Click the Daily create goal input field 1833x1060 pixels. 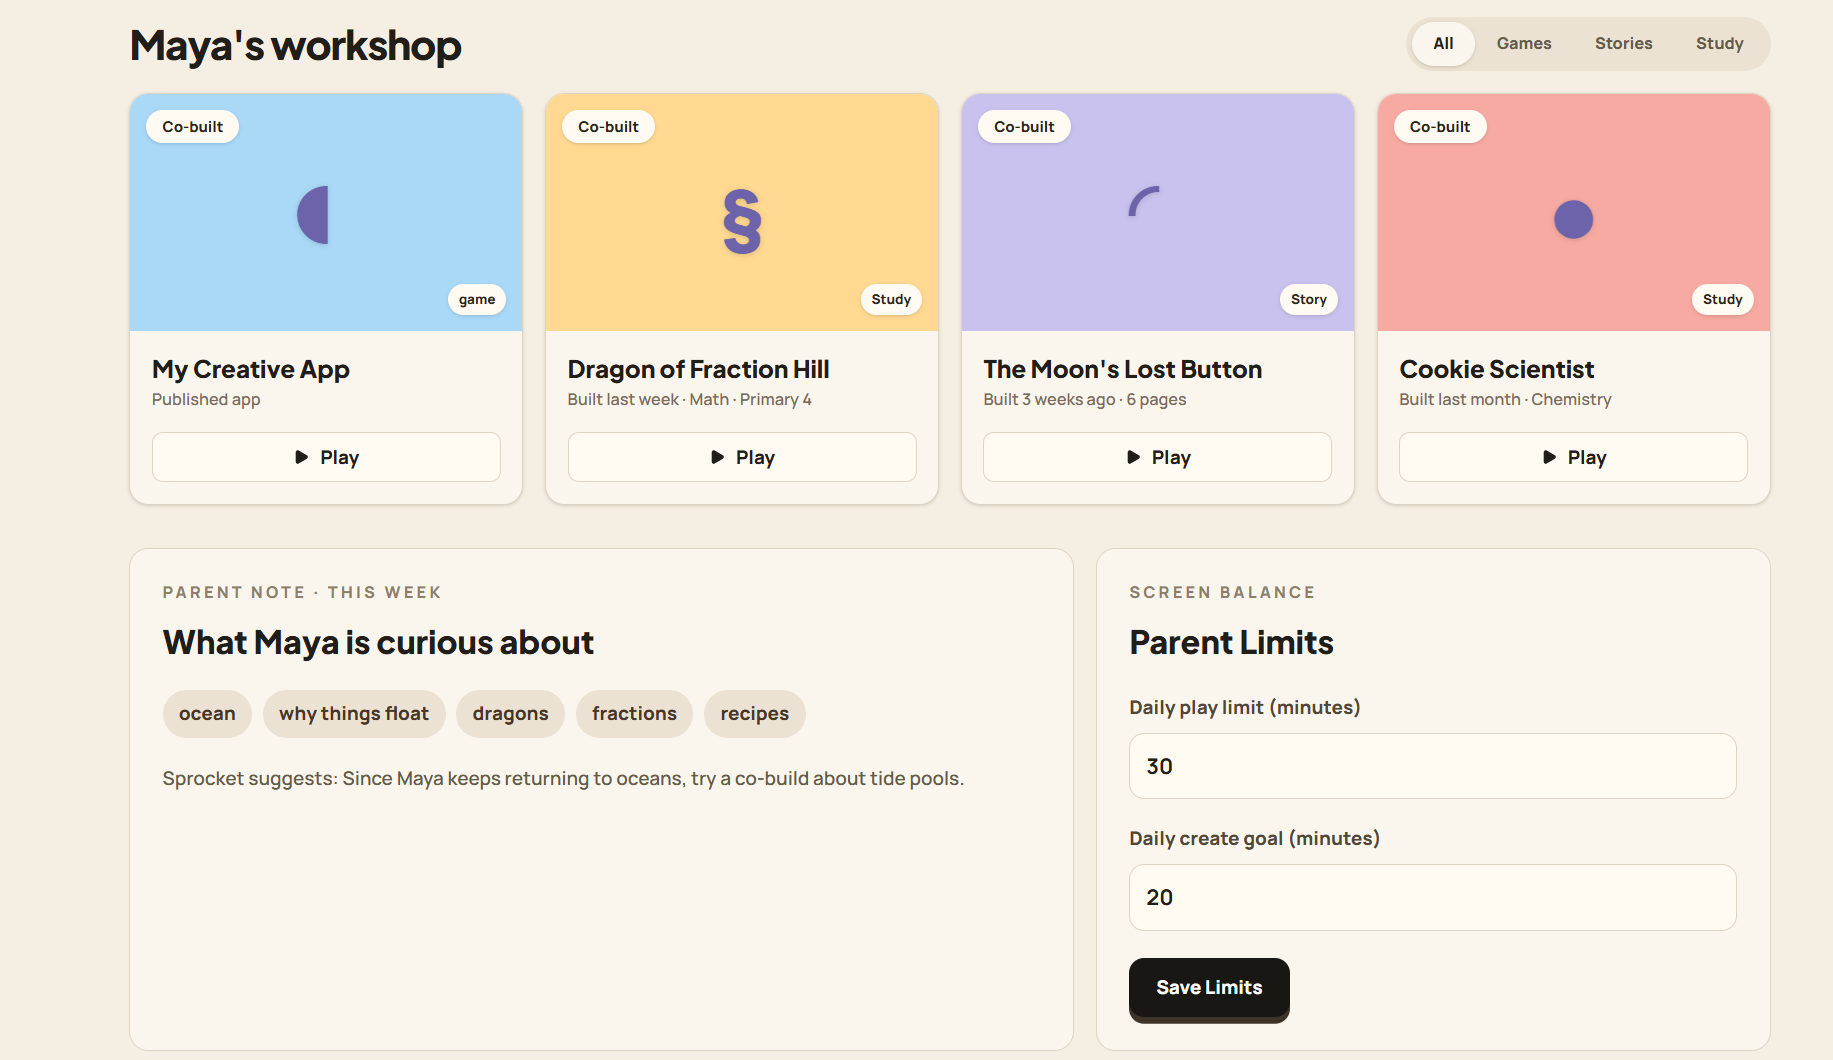pos(1432,897)
